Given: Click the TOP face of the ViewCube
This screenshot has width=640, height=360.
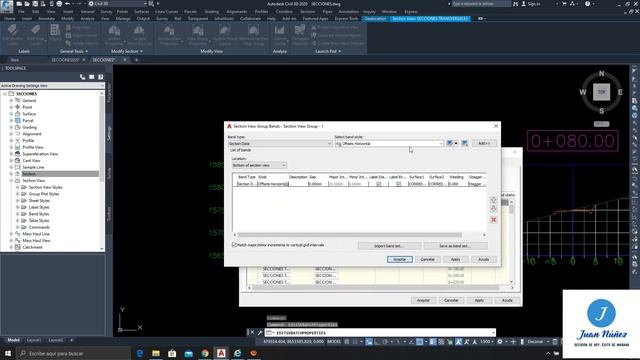Looking at the screenshot, I should tap(602, 92).
